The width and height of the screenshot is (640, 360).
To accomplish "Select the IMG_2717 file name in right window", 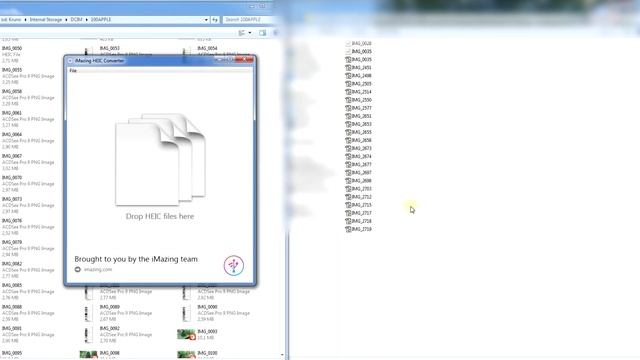I will tap(362, 213).
